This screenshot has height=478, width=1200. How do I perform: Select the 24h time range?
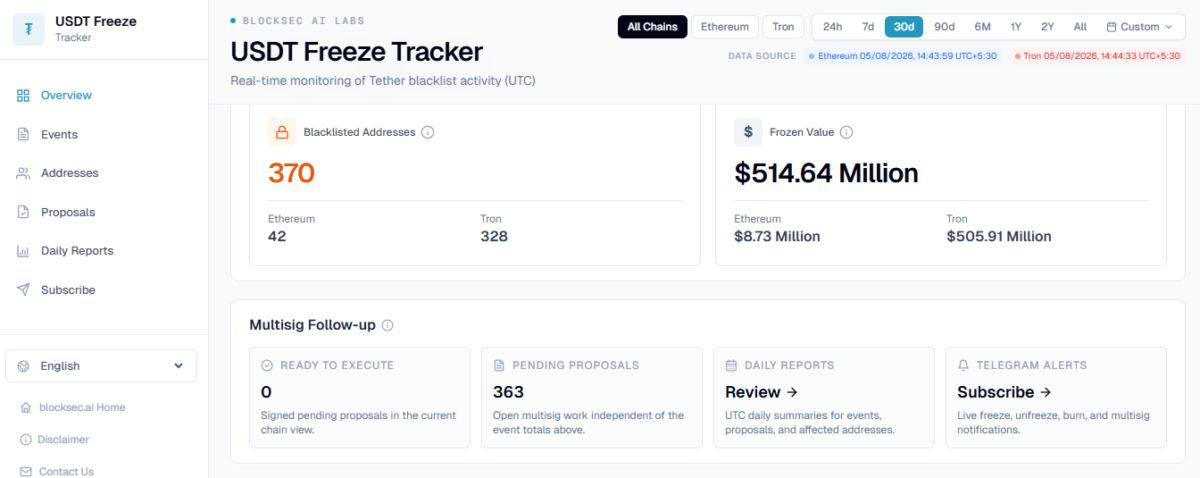[x=832, y=27]
